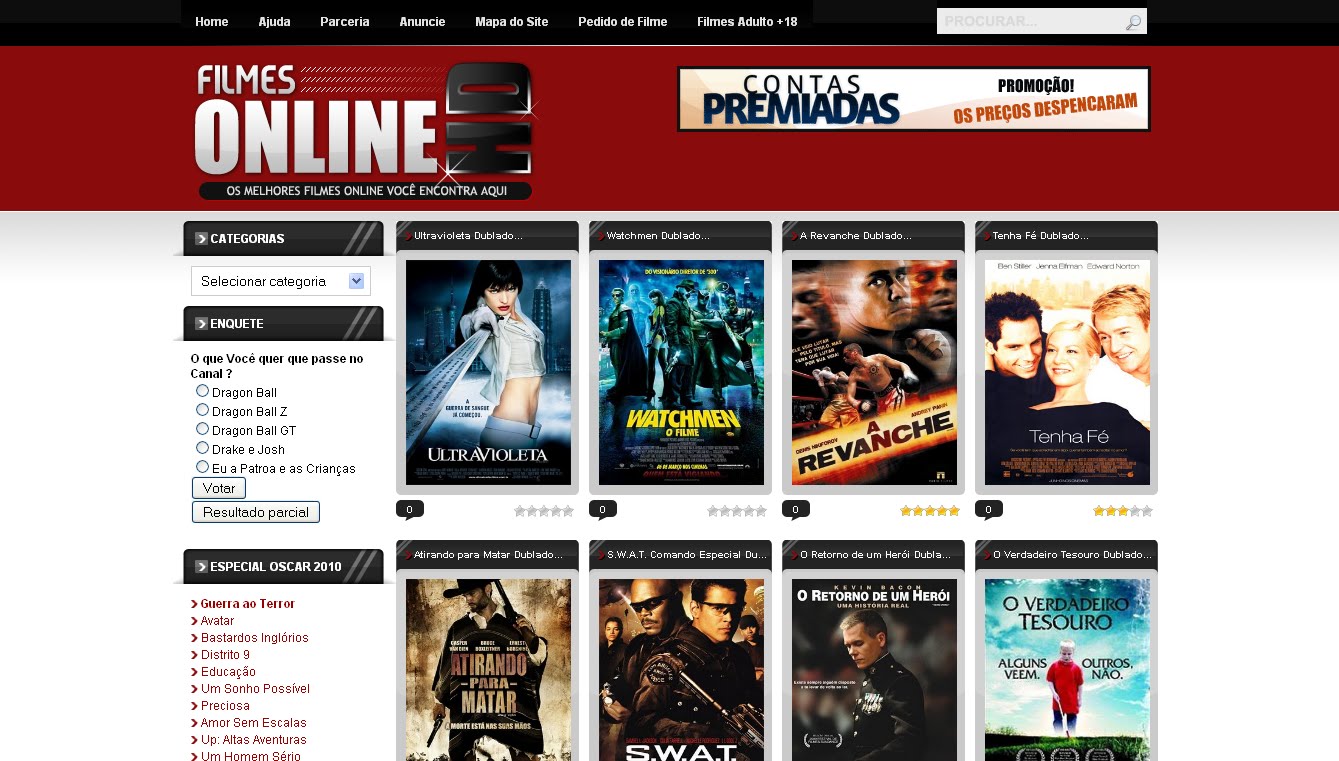Click O Verdadeiro Tesouro Dublado title
1339x761 pixels.
click(1073, 554)
